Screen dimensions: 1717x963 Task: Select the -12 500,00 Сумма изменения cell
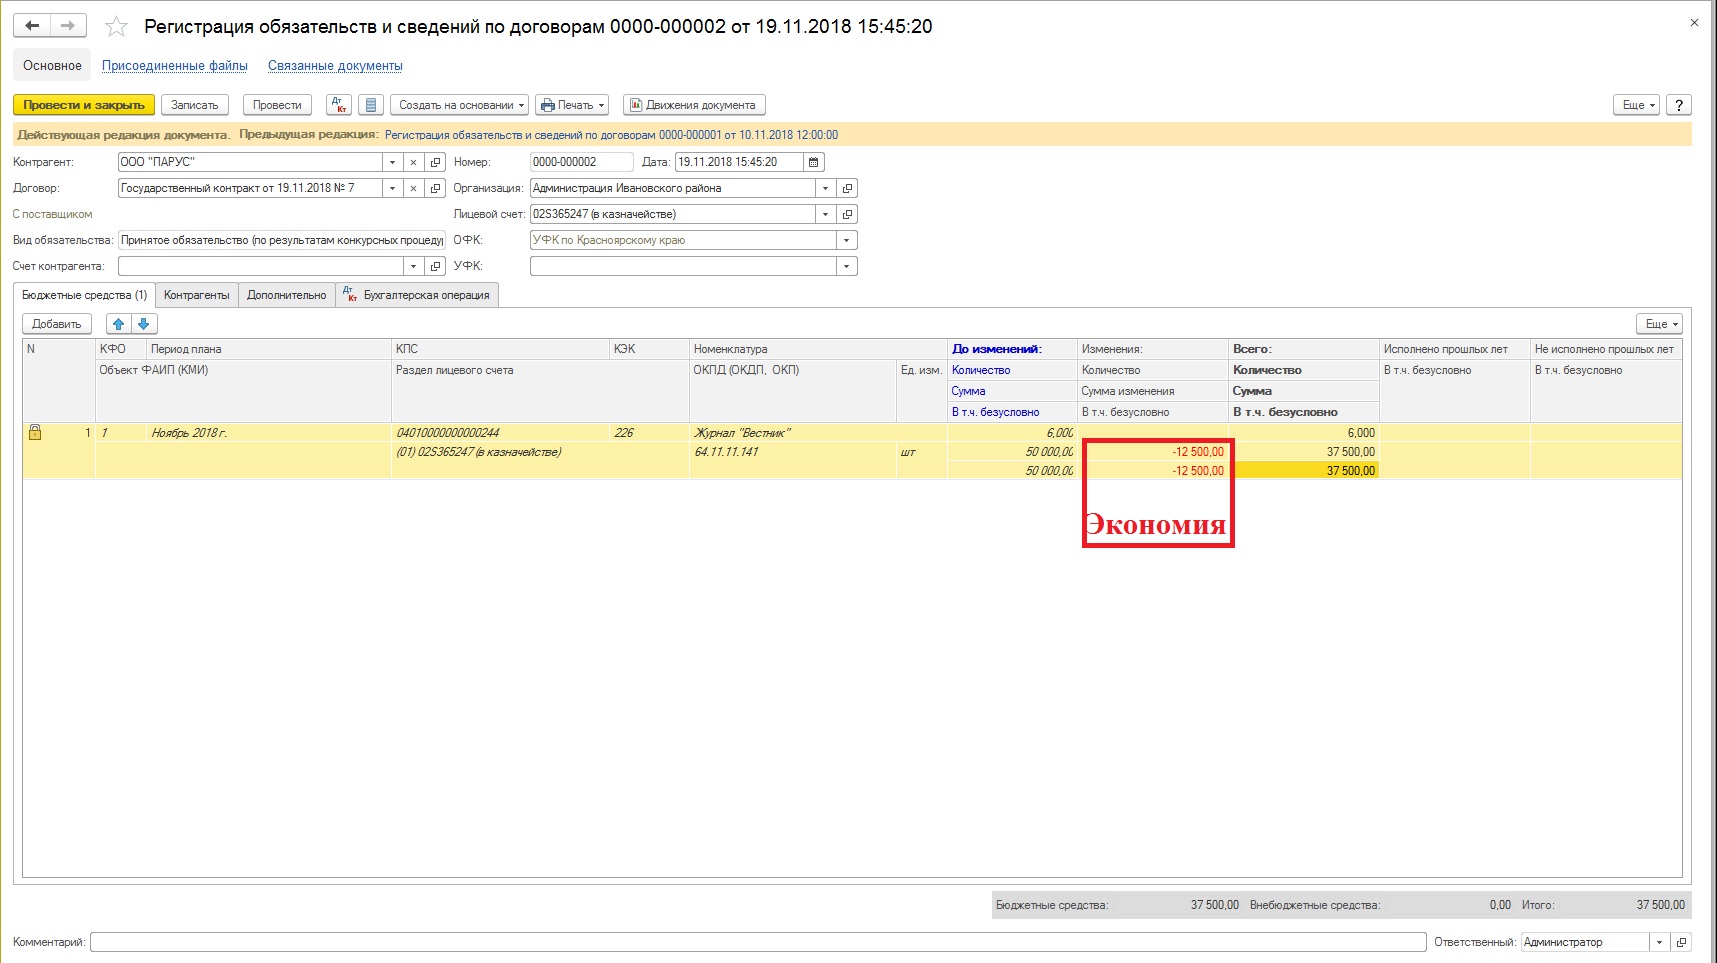coord(1153,452)
